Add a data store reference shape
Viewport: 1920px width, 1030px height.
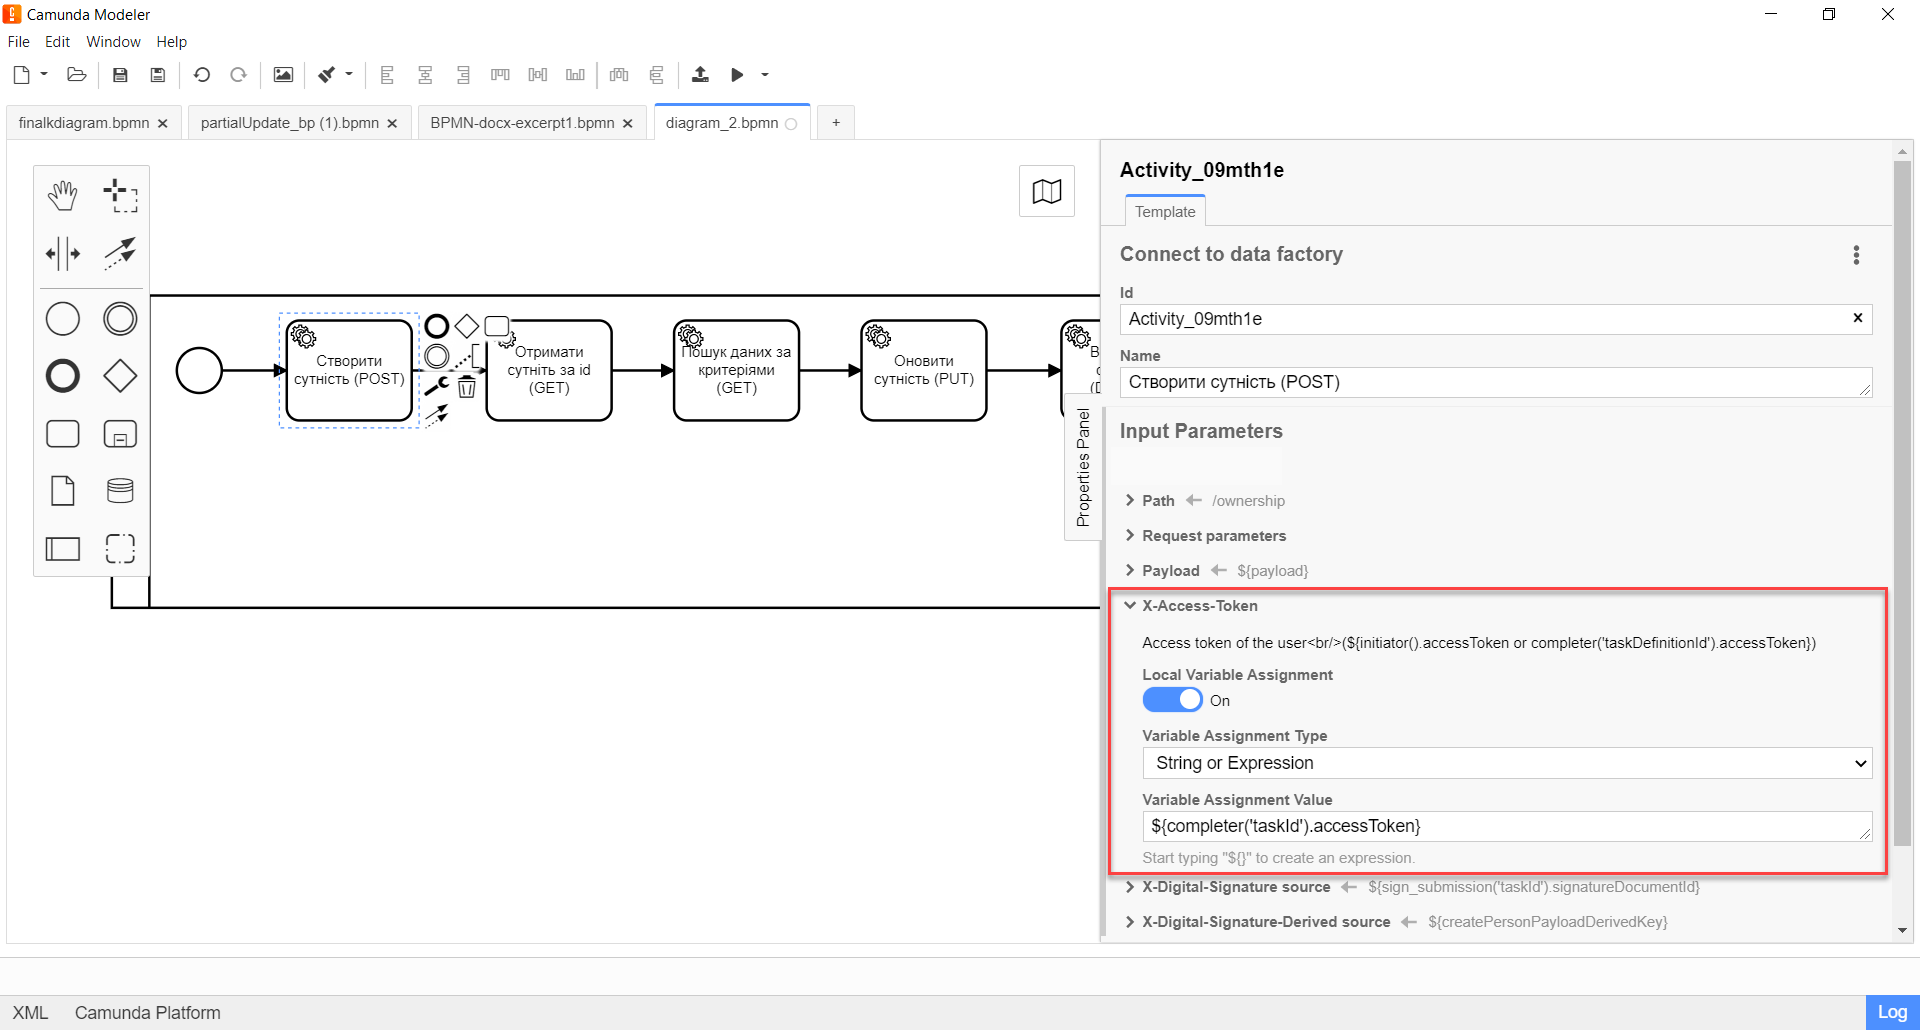(120, 491)
